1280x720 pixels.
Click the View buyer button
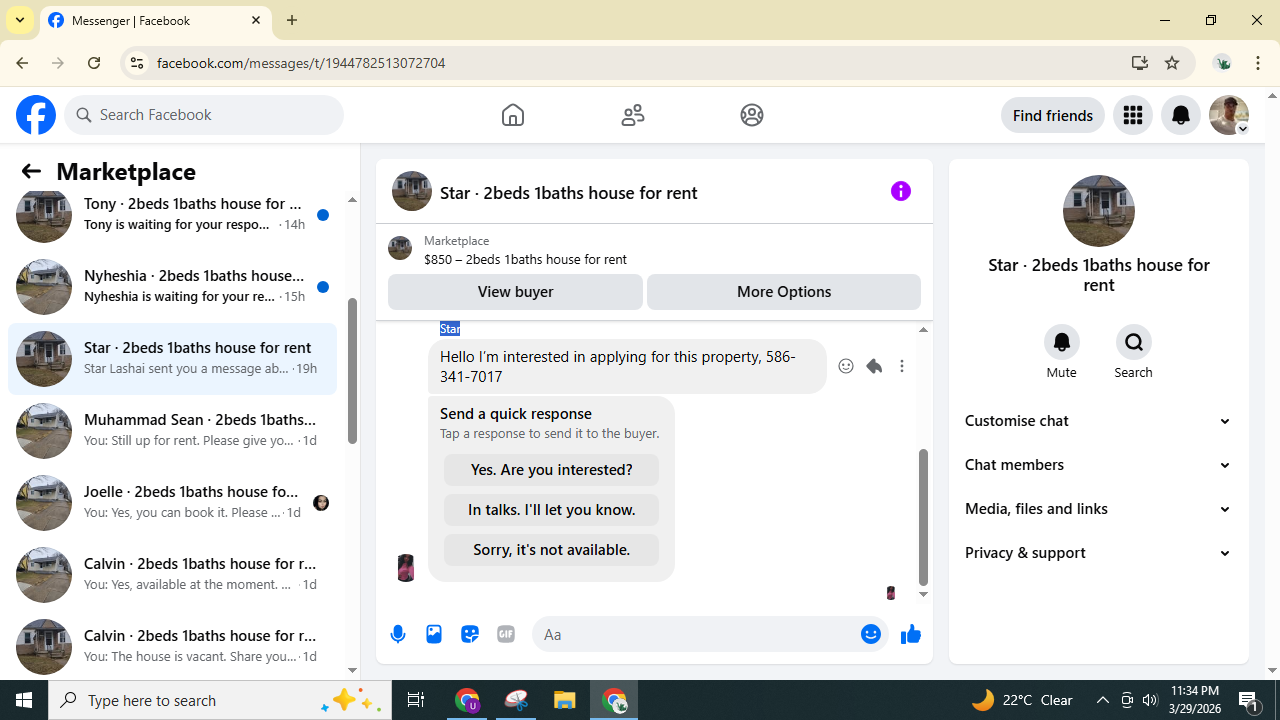(515, 292)
